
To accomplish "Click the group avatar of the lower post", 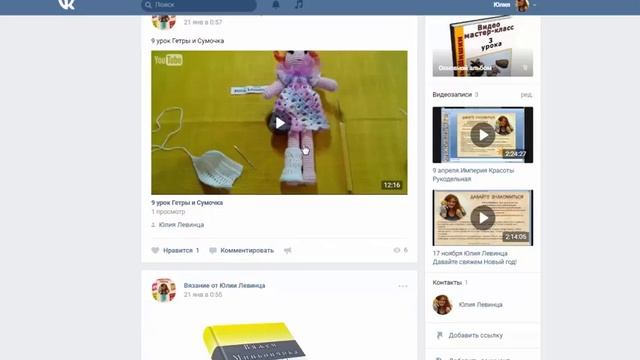I will 164,290.
